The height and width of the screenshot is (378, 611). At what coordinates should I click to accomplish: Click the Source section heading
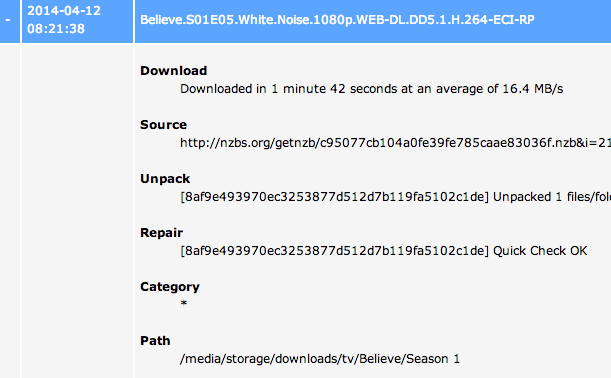(x=163, y=125)
